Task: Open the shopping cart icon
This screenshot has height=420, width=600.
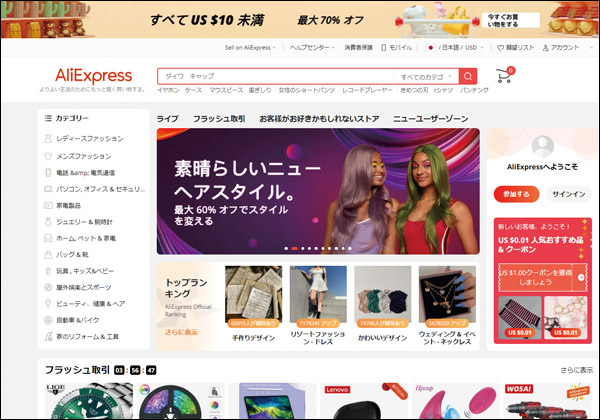Action: 505,75
